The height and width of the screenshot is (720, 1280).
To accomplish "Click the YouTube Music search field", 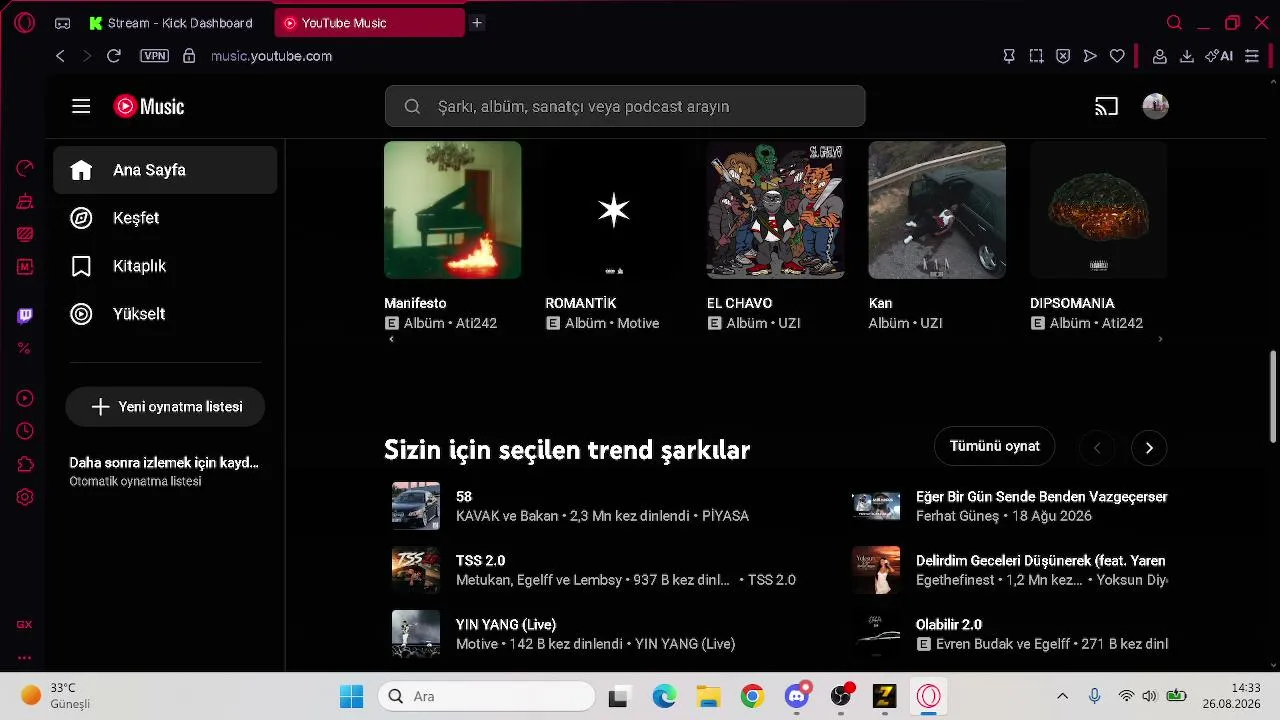I will tap(625, 106).
